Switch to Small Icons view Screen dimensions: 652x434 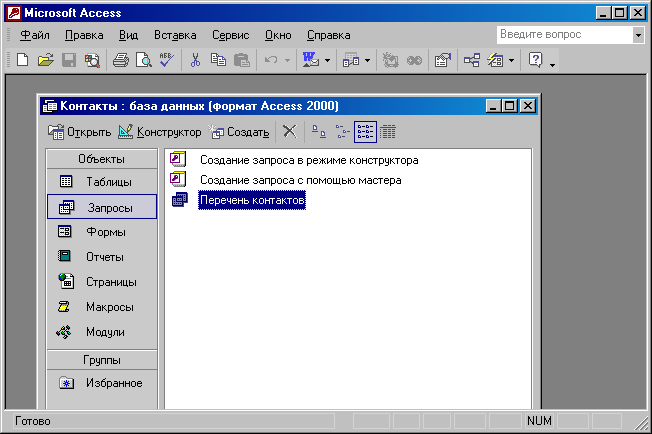(x=343, y=132)
